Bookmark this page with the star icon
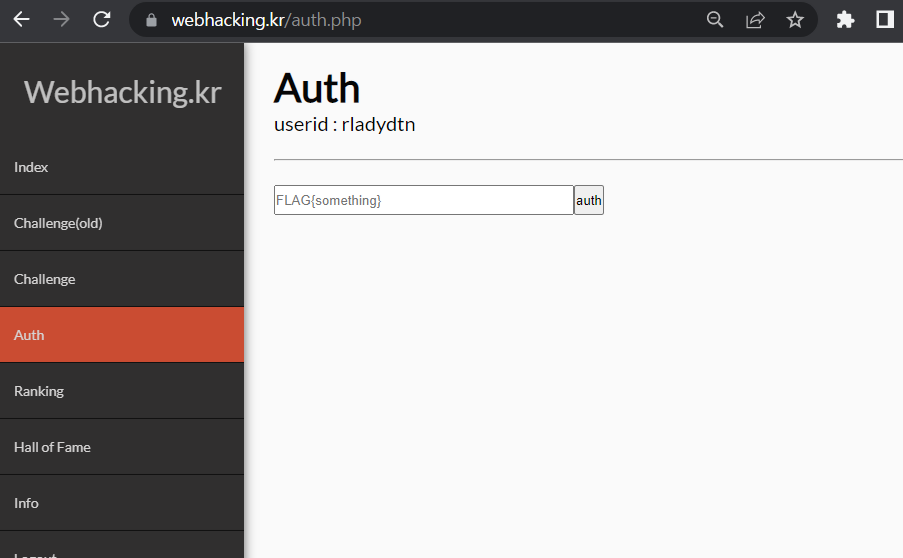The height and width of the screenshot is (558, 903). pos(795,20)
